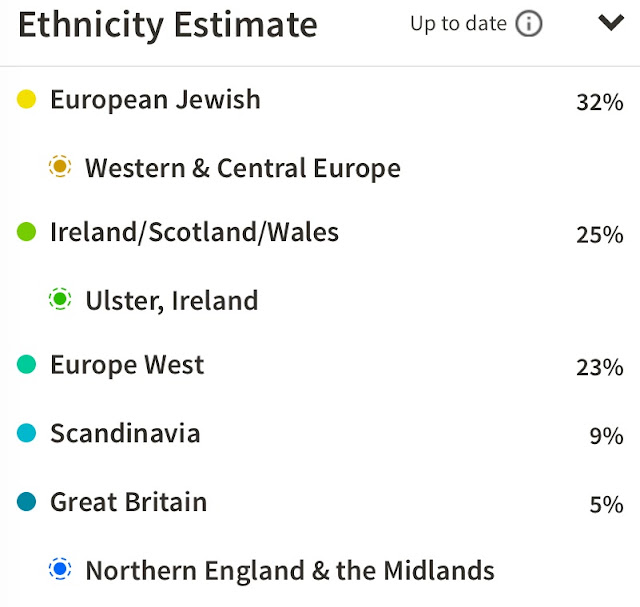The height and width of the screenshot is (607, 640).
Task: Select the teal Europe West dot
Action: 27,364
